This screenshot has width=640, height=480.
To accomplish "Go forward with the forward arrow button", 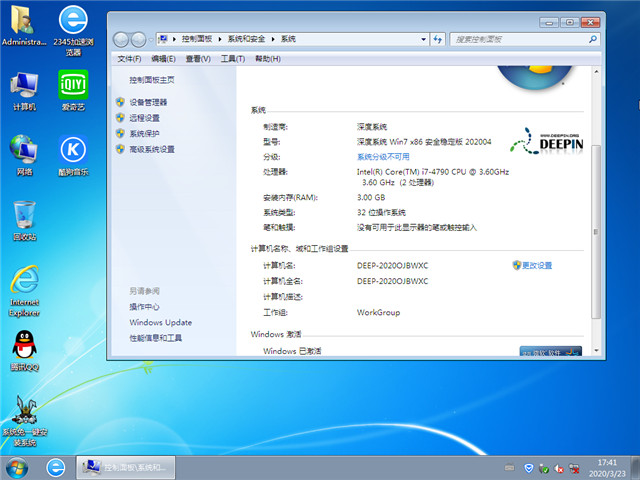I will [x=139, y=40].
